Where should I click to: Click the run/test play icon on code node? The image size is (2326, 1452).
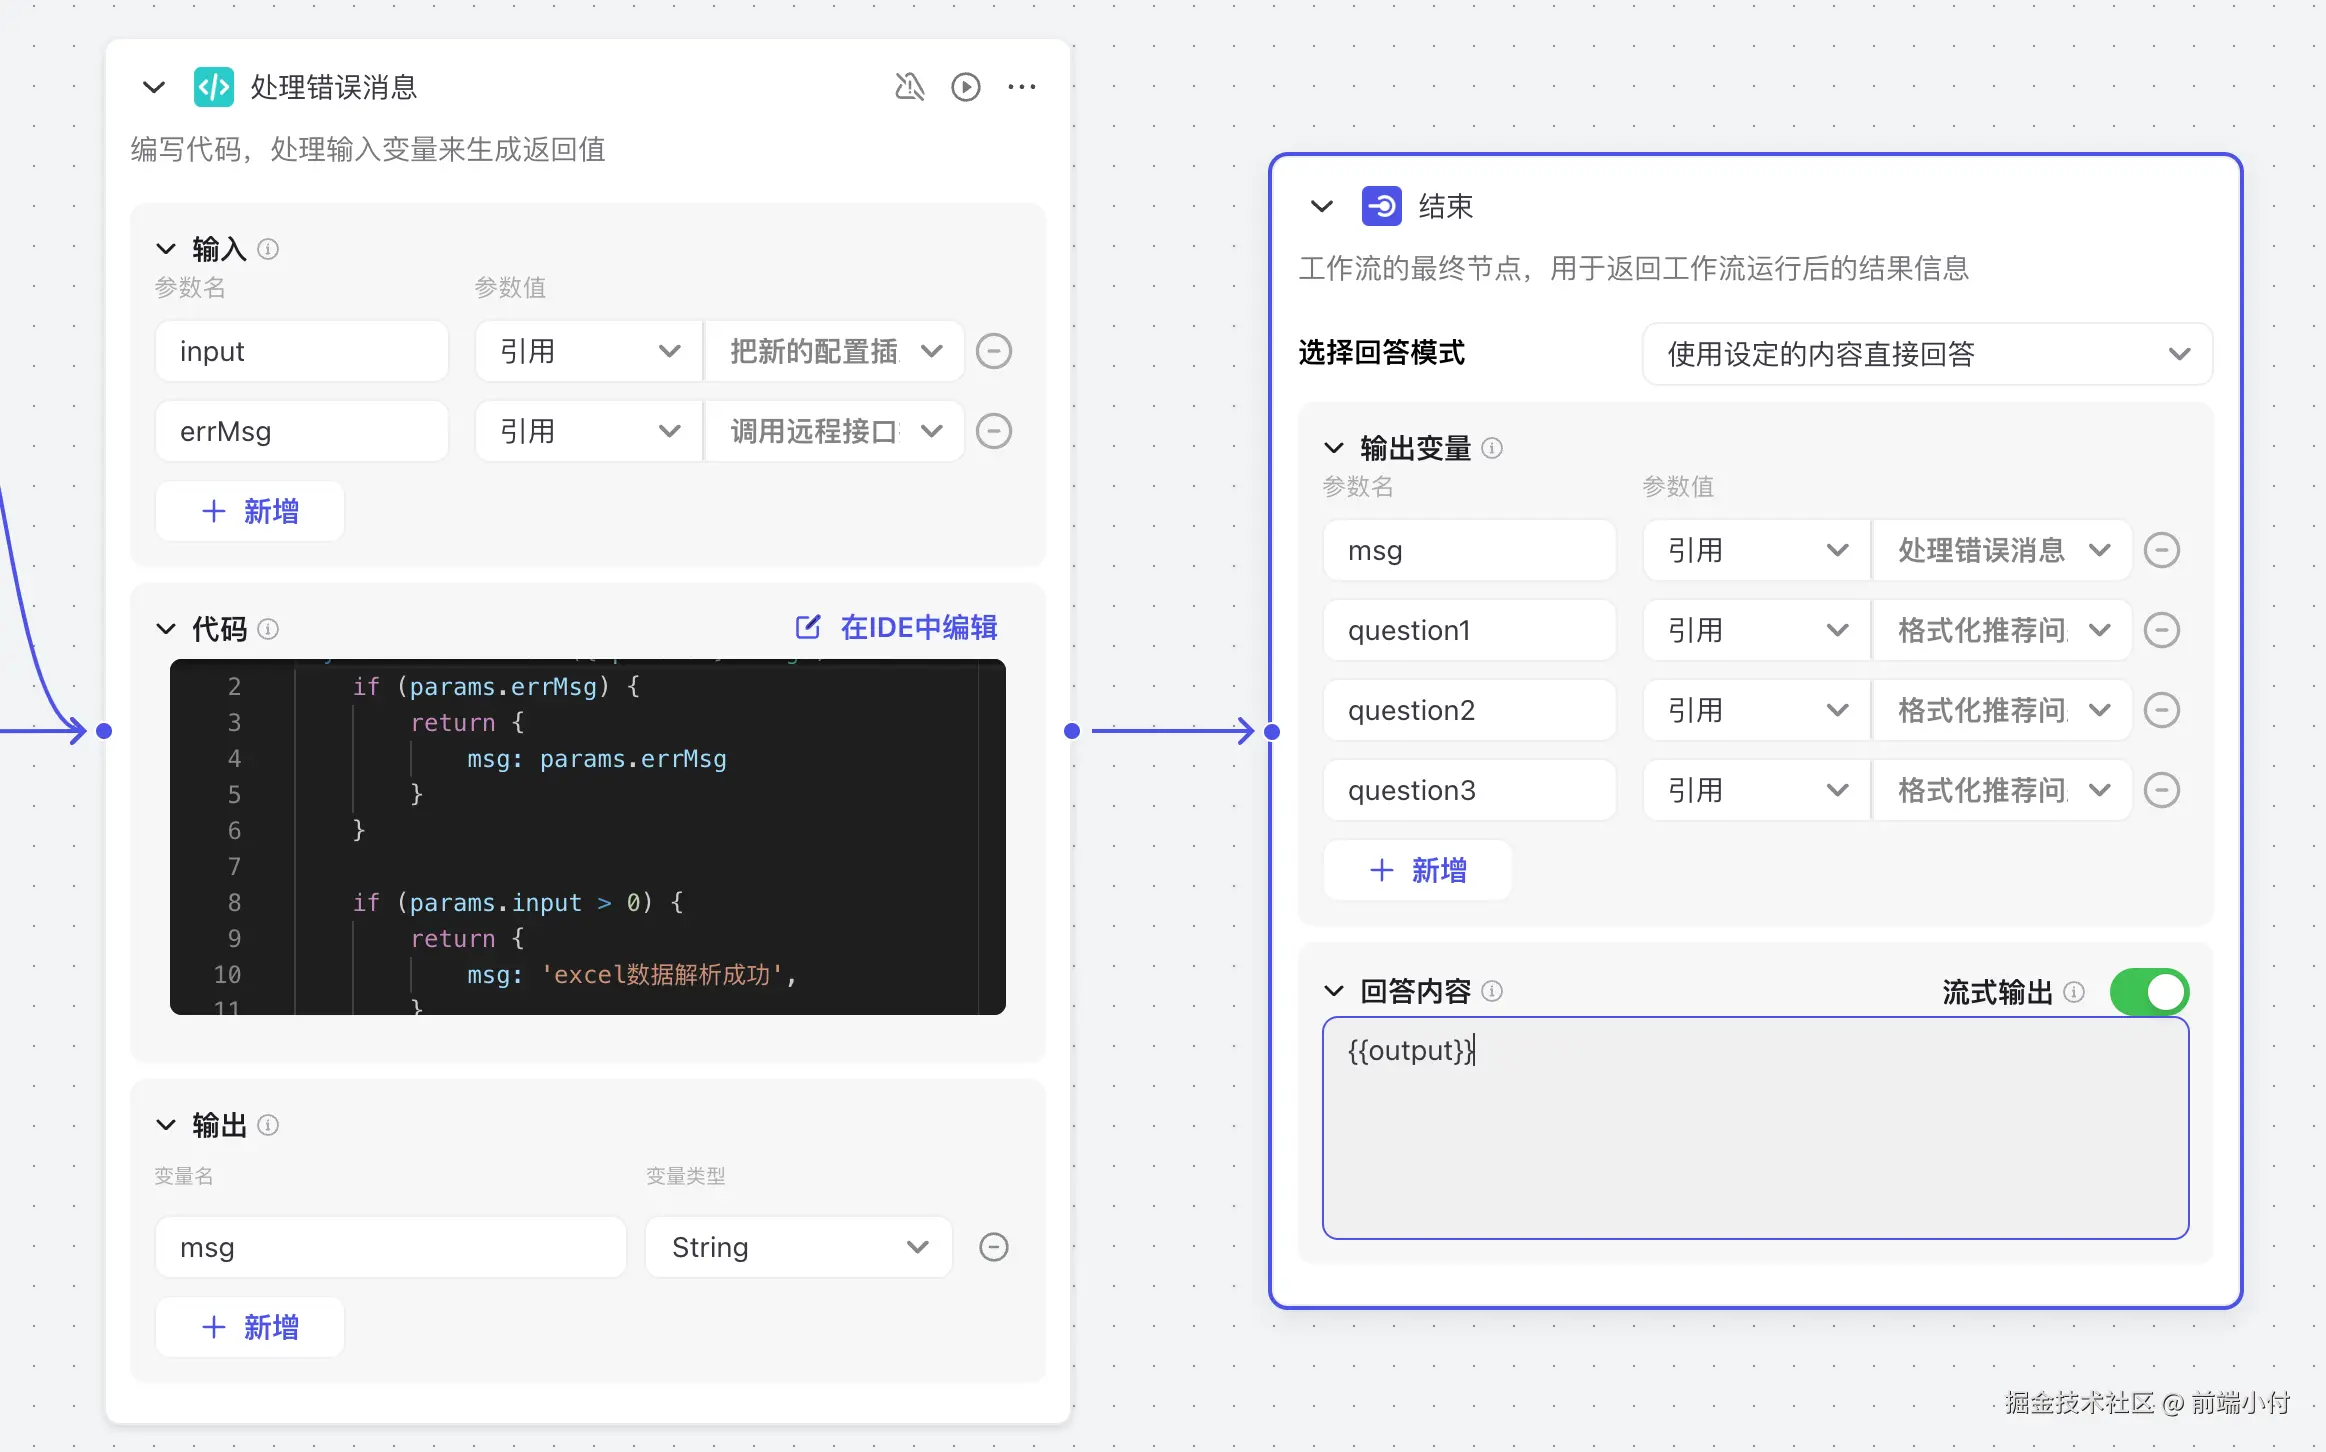click(x=965, y=87)
